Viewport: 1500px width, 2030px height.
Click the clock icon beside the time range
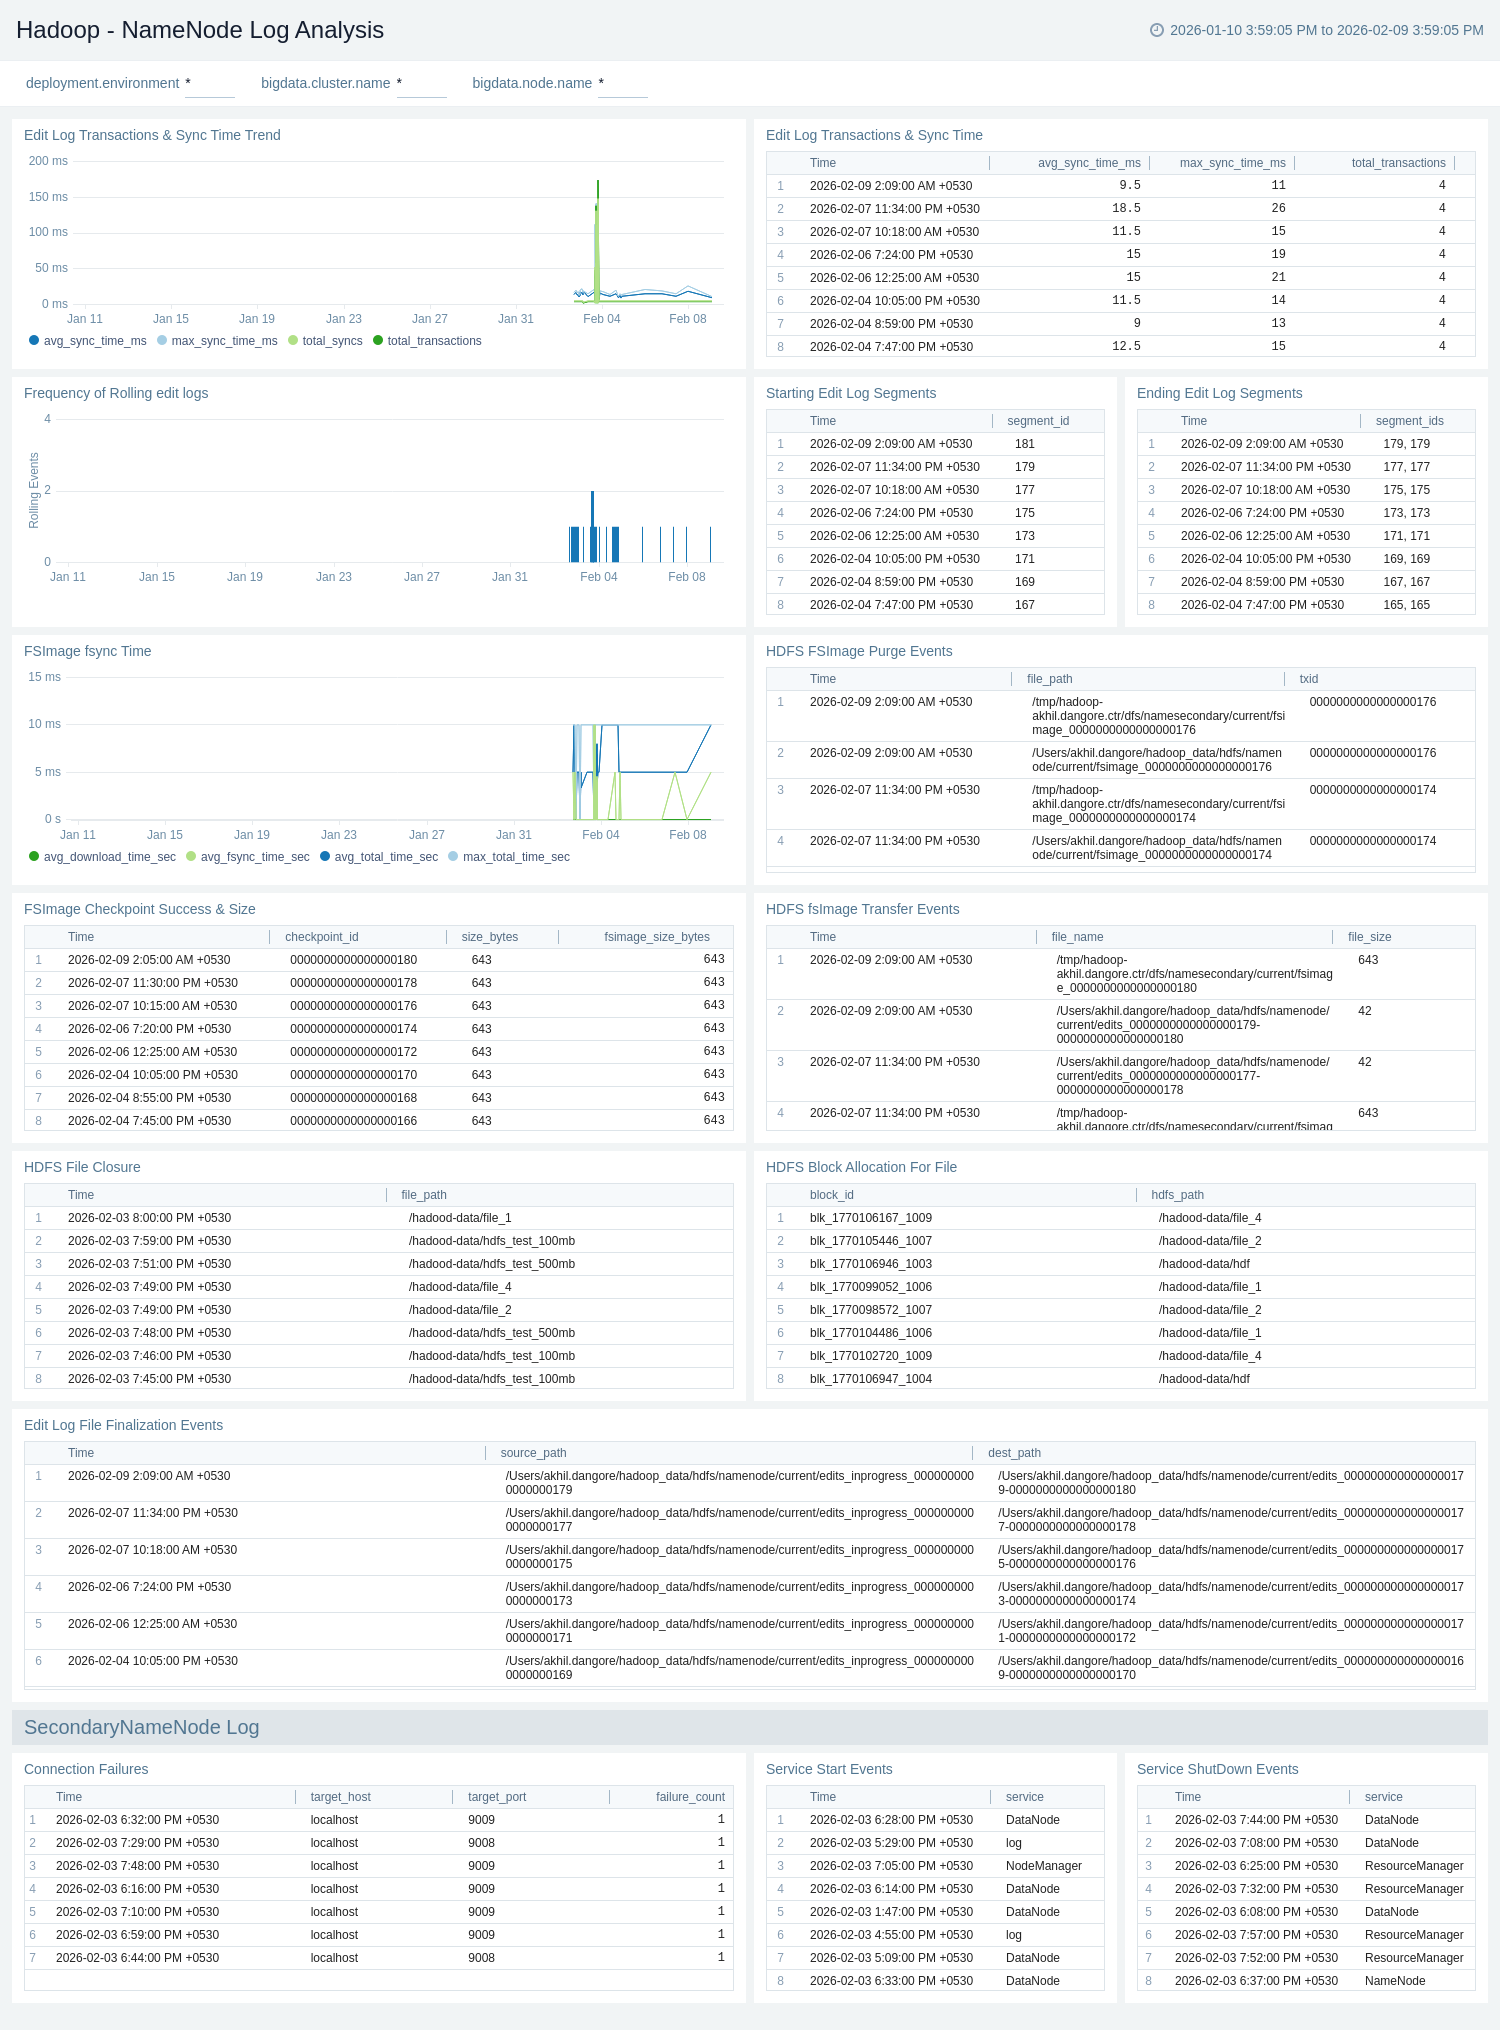1157,30
